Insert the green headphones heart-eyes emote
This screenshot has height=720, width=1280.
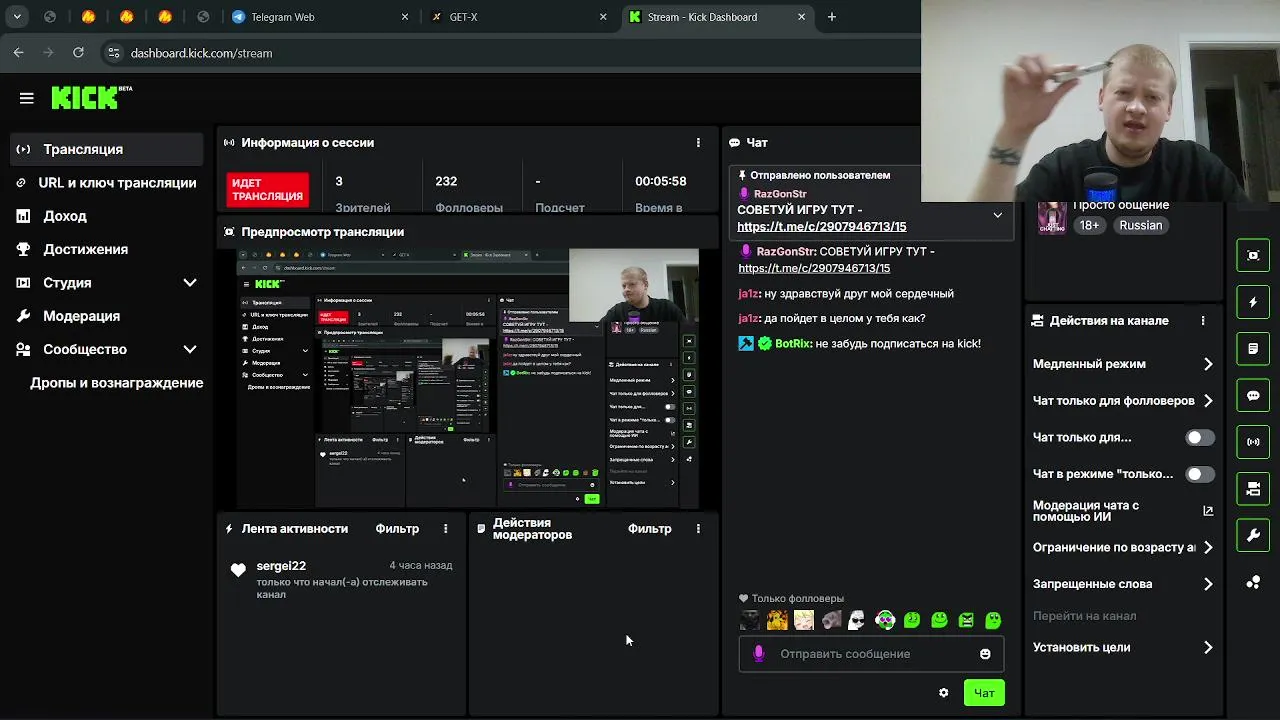coord(885,620)
